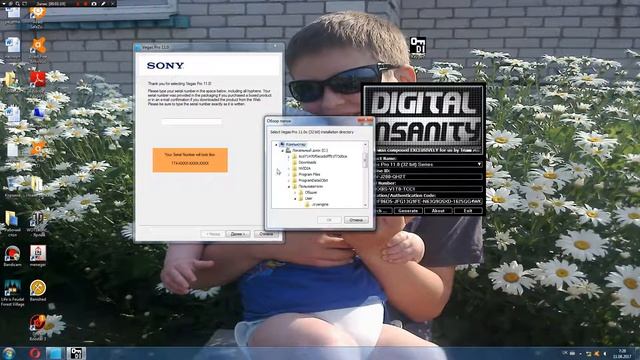Click the pencil icon in the recorder bar
640x360 pixels.
point(103,4)
